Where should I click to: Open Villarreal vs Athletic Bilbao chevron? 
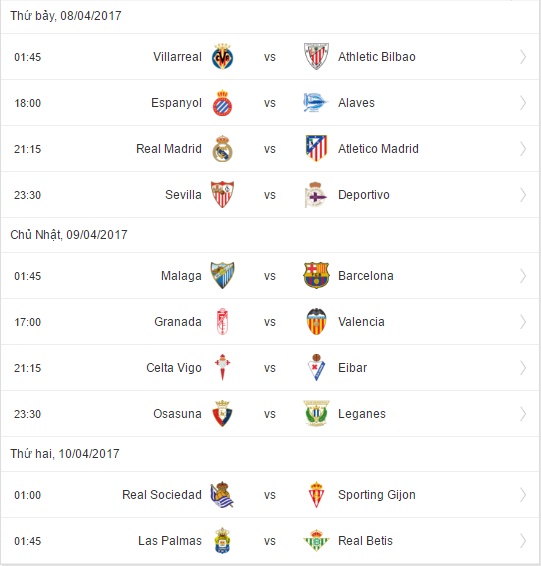point(523,57)
